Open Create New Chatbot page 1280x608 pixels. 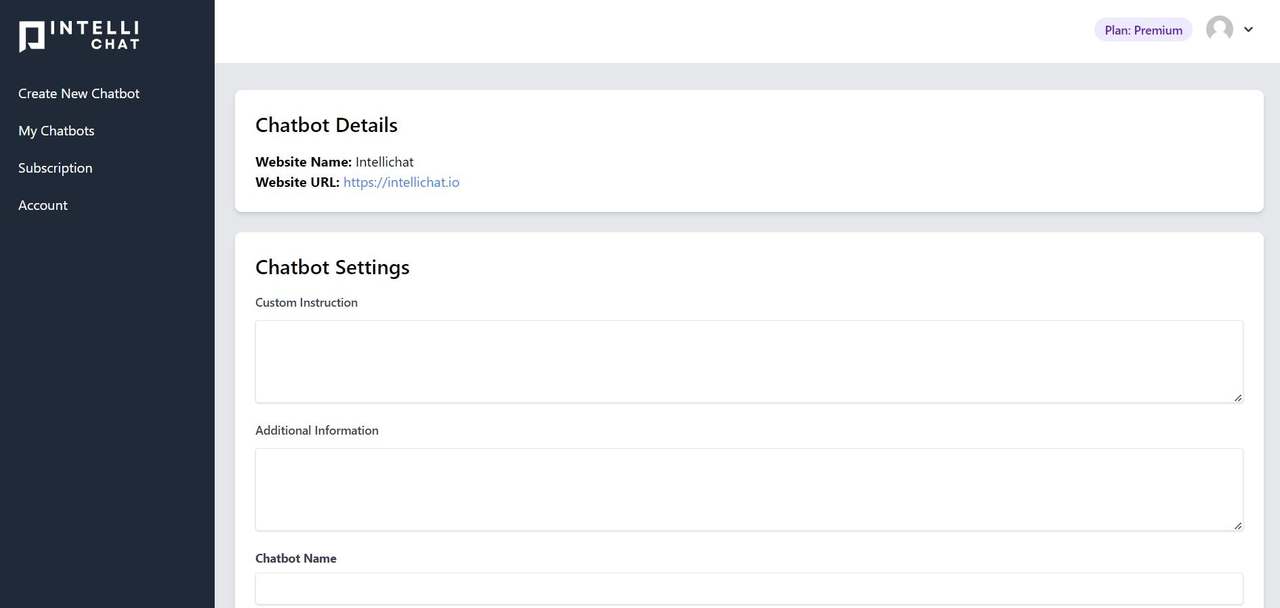coord(79,93)
